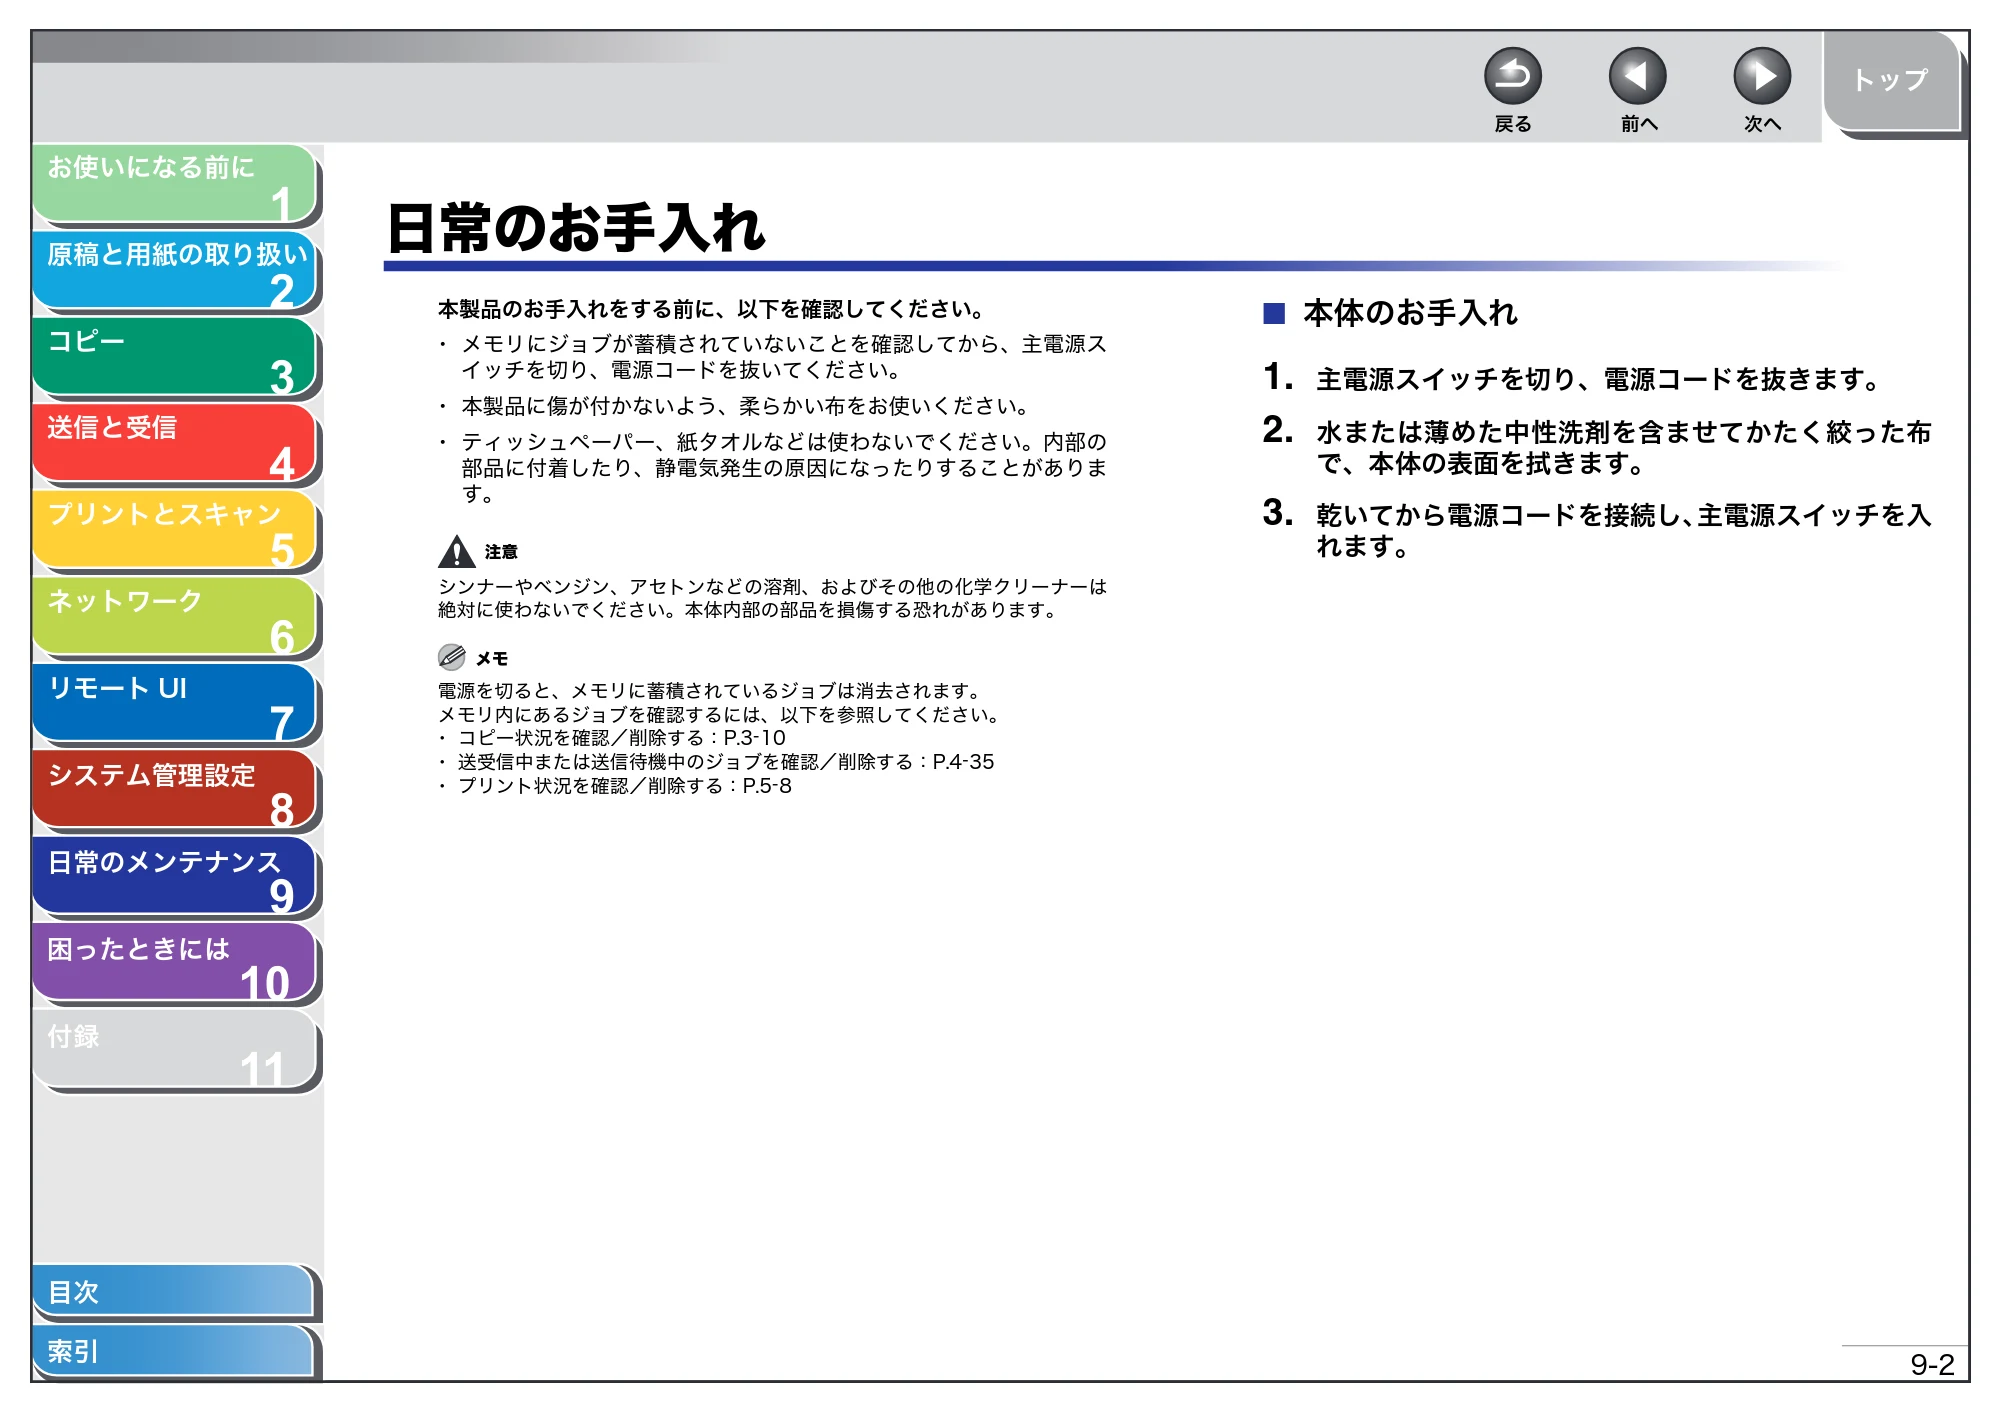Click the caution text about シンナーやベンジン
Viewport: 2000px width, 1414px height.
click(772, 598)
